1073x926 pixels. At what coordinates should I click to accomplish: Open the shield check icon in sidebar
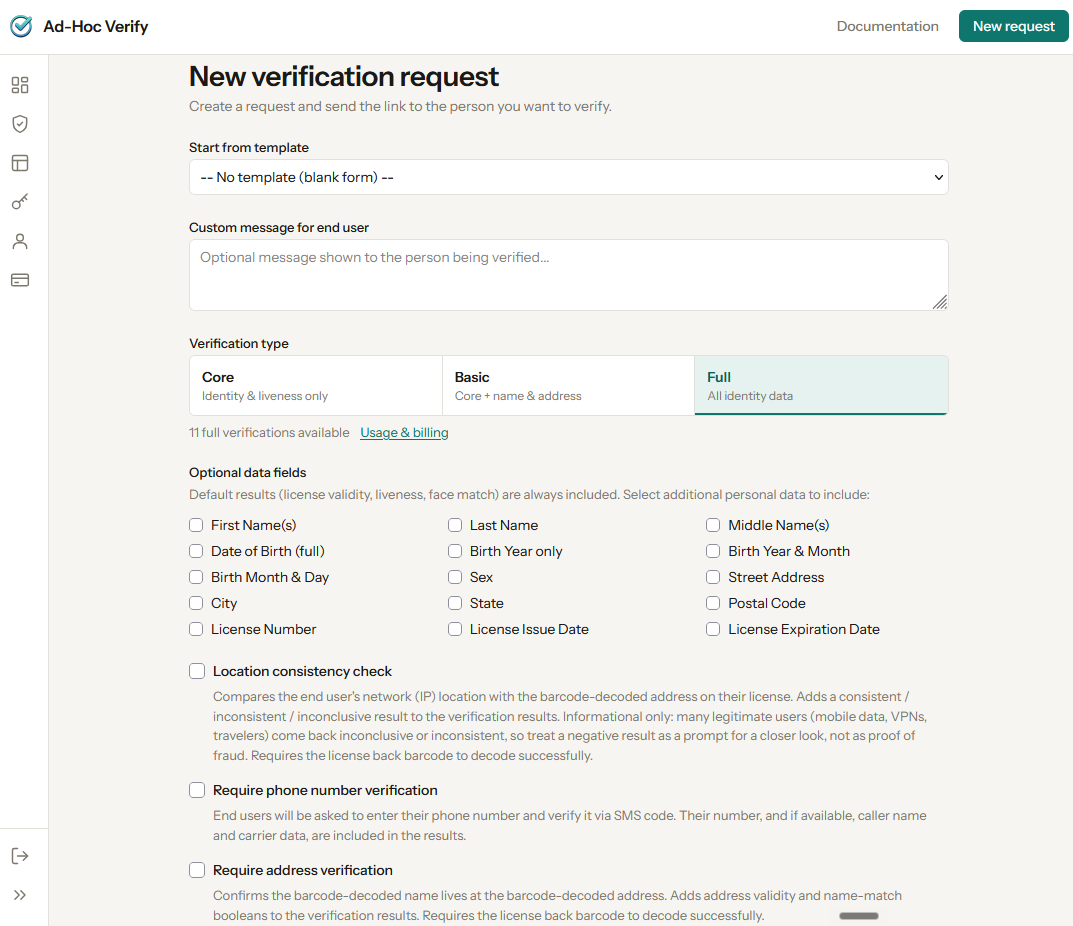(20, 124)
